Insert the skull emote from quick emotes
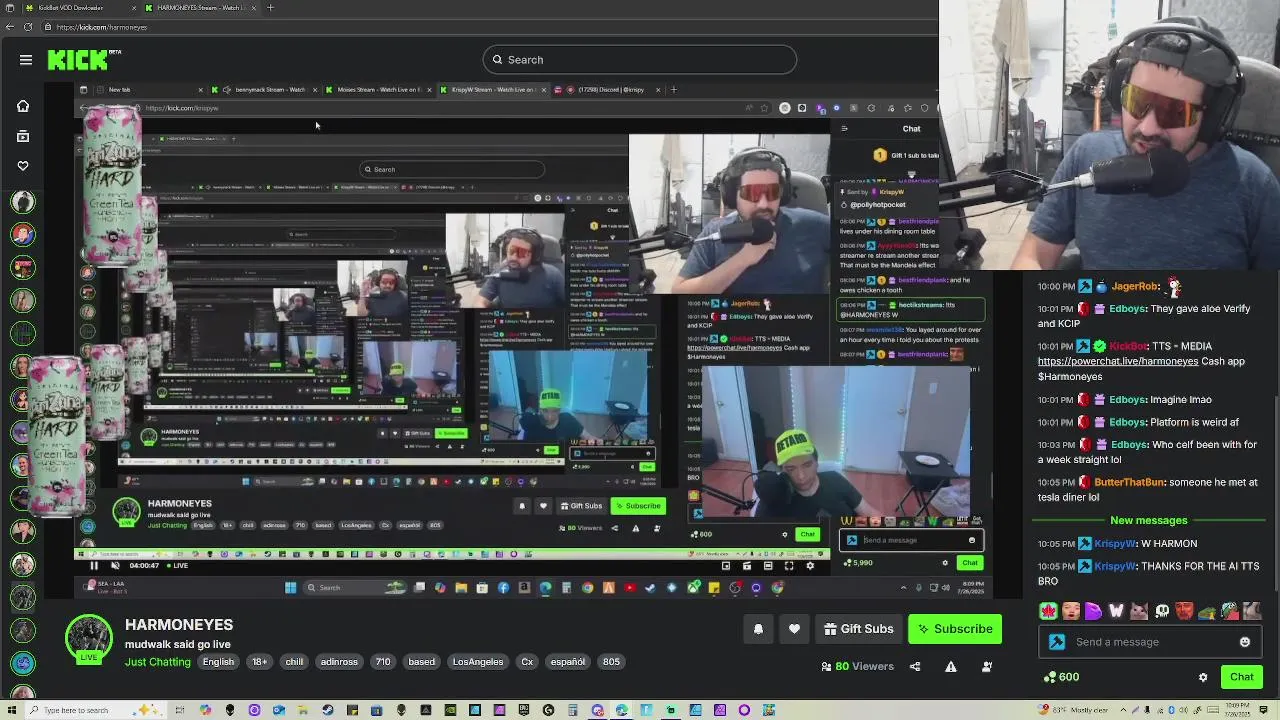The image size is (1280, 720). pyautogui.click(x=1162, y=611)
